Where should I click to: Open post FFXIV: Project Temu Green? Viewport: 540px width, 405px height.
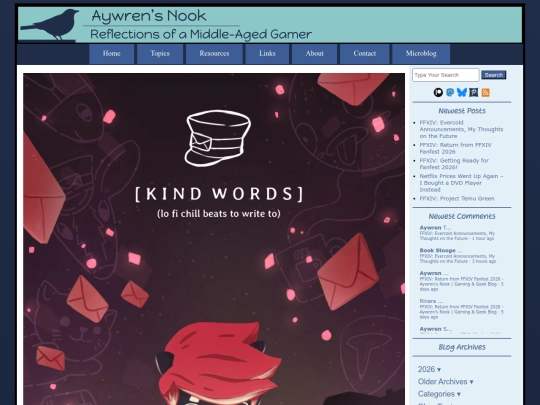click(x=457, y=198)
